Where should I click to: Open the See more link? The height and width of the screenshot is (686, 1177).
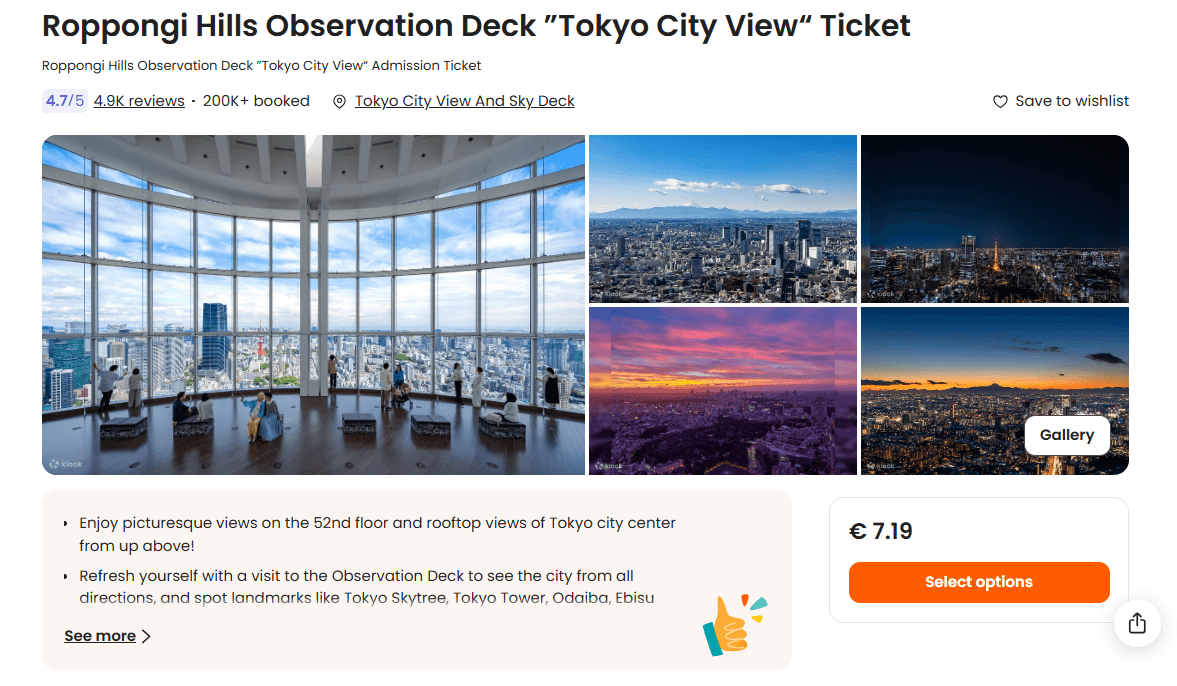point(100,636)
